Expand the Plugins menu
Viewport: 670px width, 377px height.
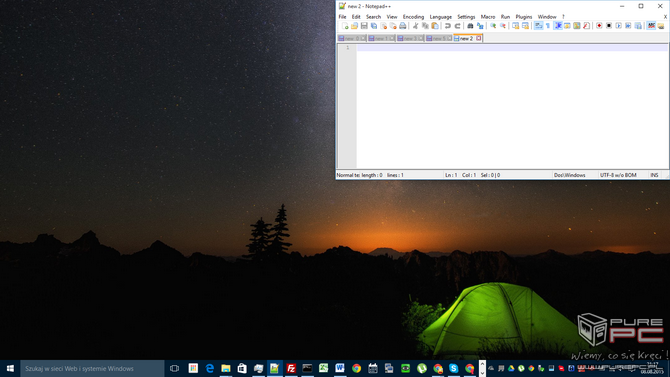coord(524,17)
